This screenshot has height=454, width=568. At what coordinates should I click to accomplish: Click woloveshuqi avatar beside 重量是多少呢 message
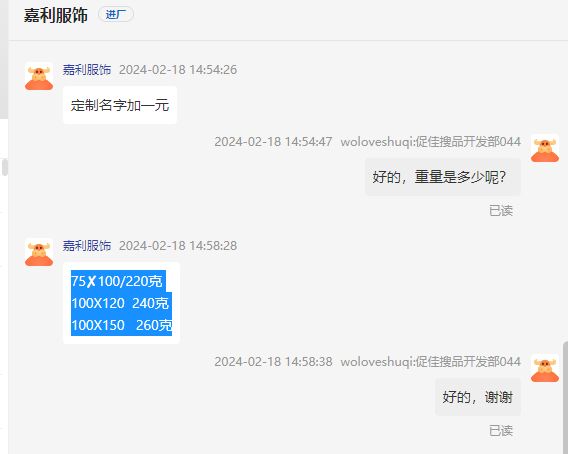545,148
